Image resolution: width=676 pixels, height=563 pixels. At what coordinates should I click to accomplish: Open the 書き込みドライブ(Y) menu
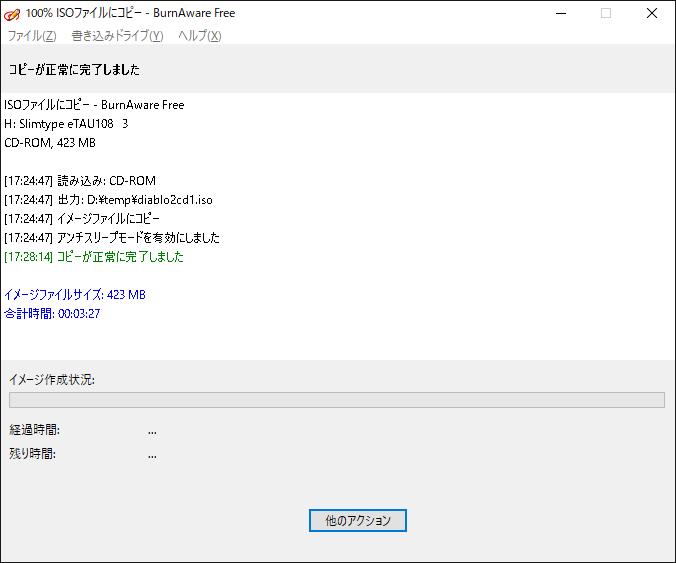[x=117, y=36]
